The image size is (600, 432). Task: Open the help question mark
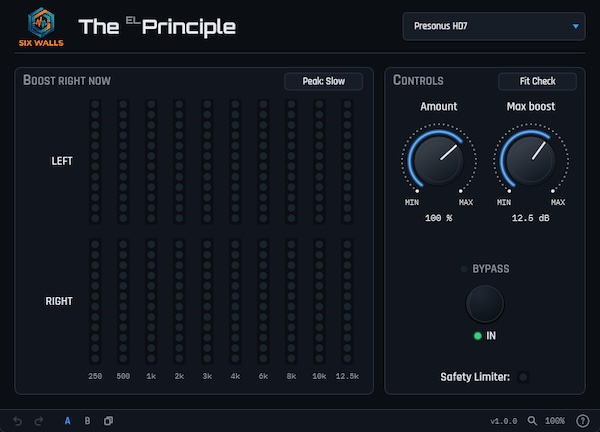point(582,421)
